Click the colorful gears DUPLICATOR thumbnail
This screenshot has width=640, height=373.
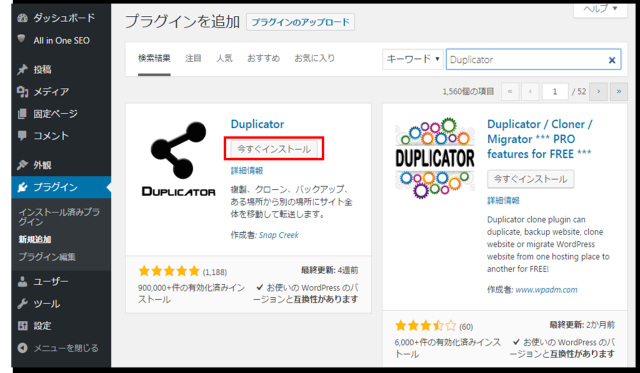(435, 158)
